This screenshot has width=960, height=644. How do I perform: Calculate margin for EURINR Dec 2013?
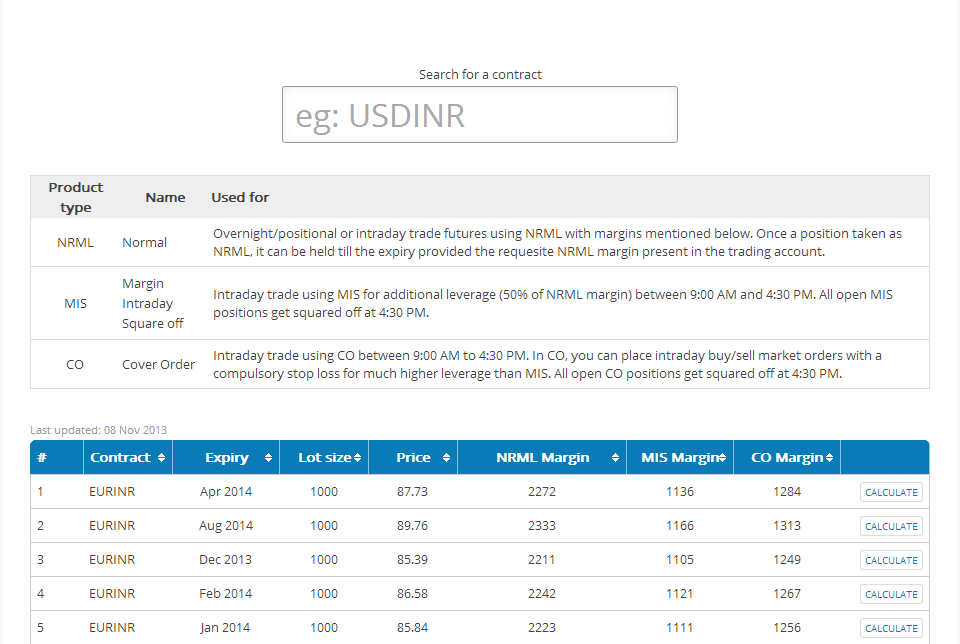coord(891,560)
